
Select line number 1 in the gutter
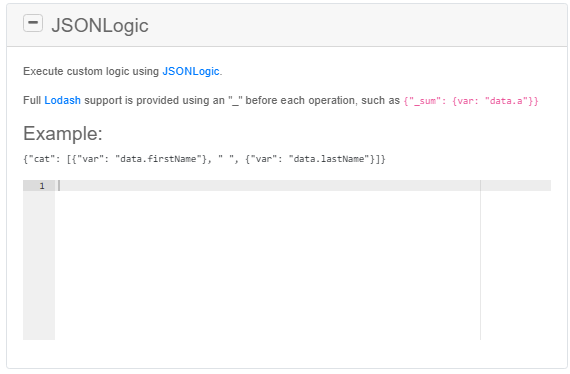tap(42, 186)
